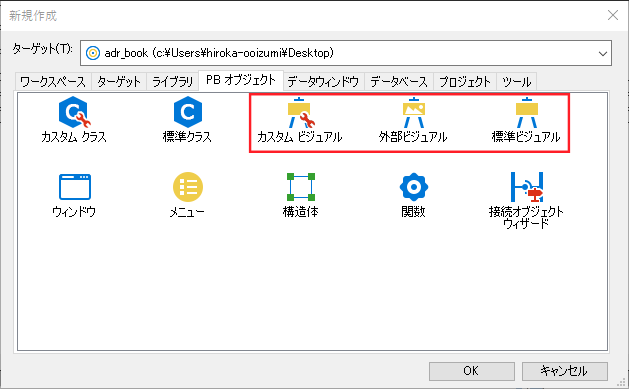Click the adr_book target combo field
The height and width of the screenshot is (389, 629).
point(346,53)
